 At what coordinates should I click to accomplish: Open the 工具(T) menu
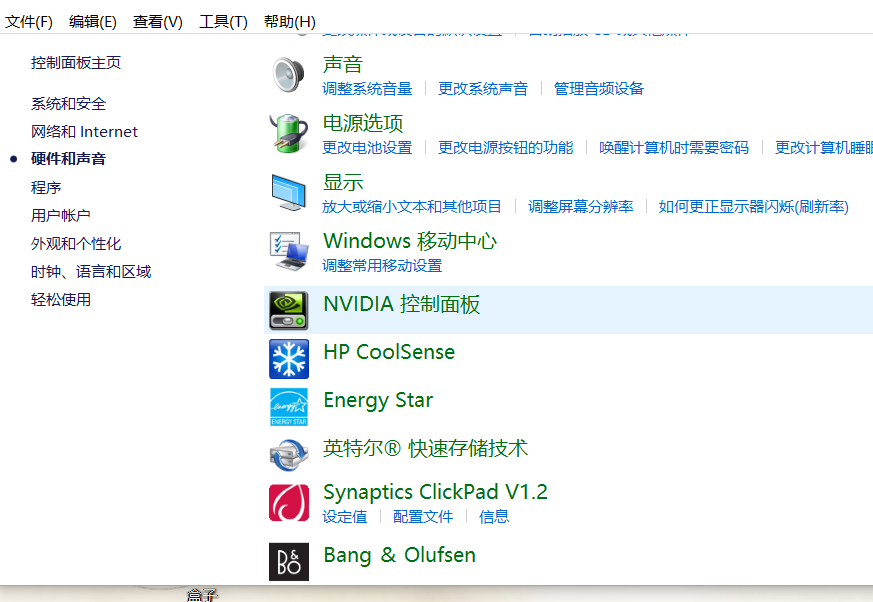pyautogui.click(x=223, y=22)
